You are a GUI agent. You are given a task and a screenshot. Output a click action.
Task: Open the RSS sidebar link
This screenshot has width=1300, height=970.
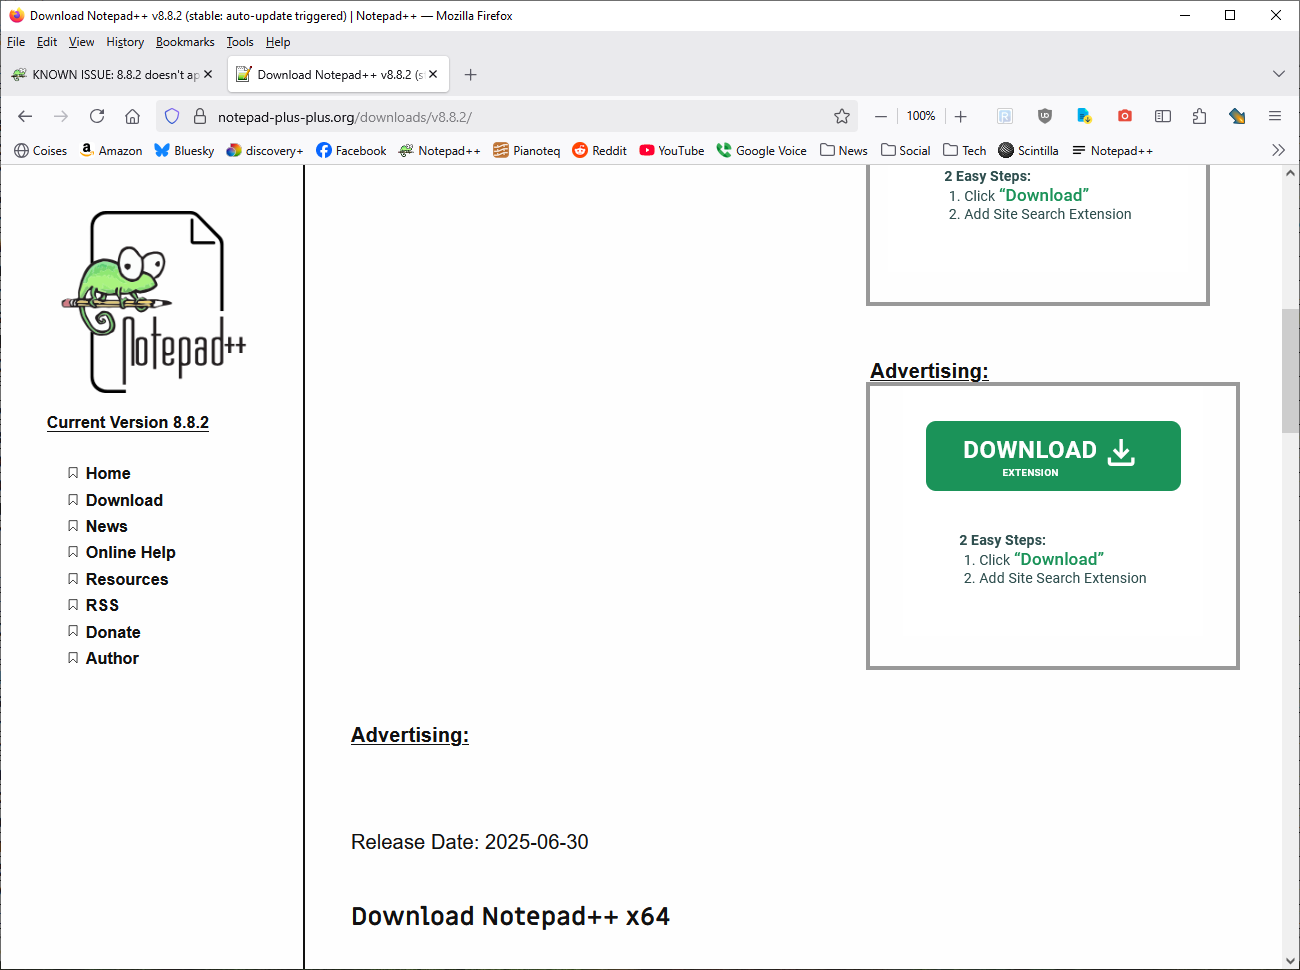point(102,605)
